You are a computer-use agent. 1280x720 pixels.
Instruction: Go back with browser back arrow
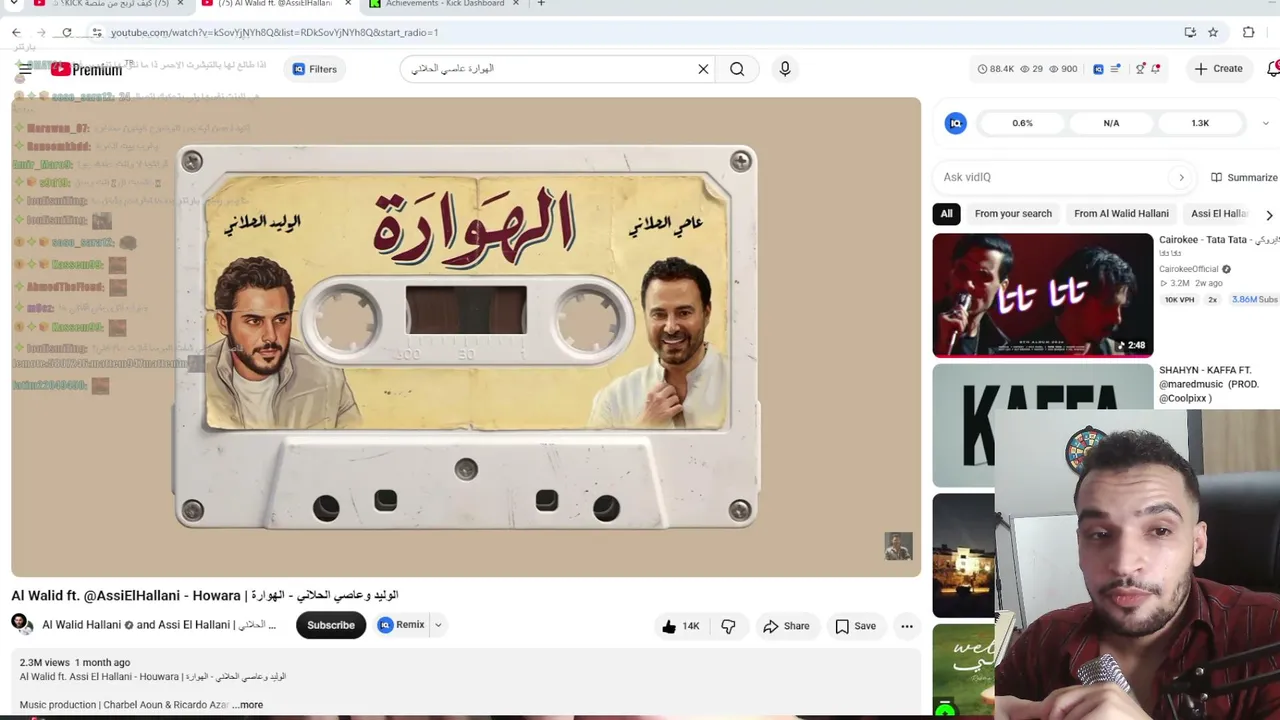(x=17, y=33)
